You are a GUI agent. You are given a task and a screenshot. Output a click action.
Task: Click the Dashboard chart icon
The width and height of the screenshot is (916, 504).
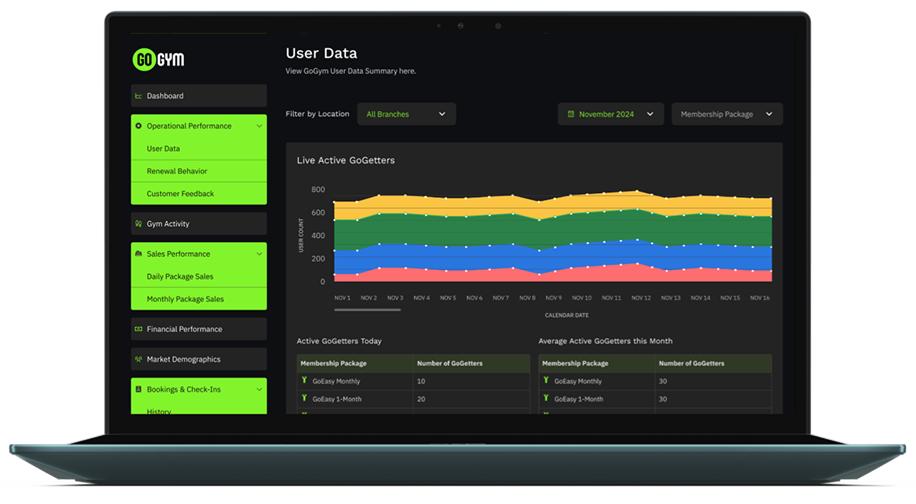pos(138,96)
